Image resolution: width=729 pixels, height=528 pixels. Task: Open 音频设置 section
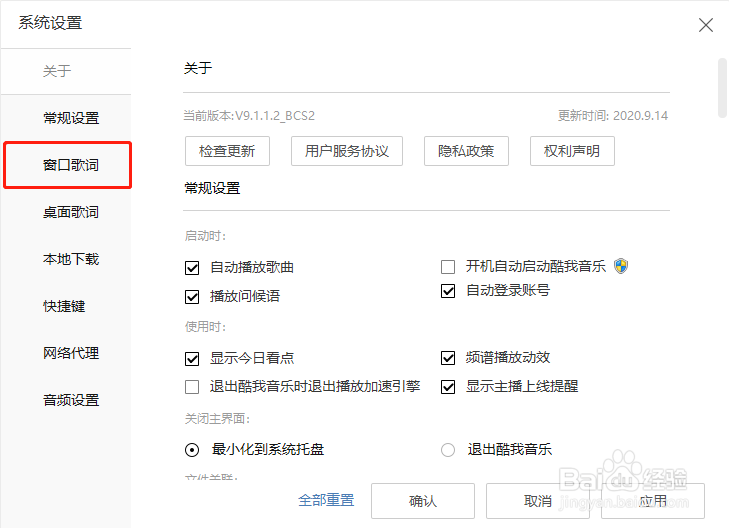71,400
